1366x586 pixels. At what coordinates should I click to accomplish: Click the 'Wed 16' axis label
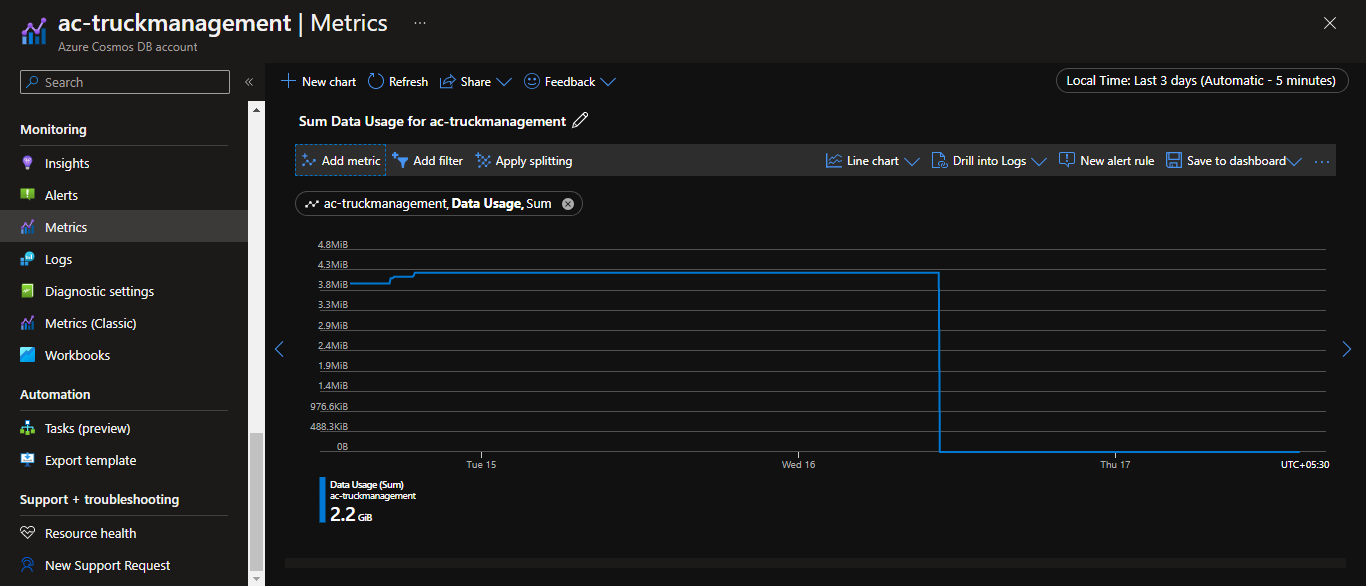click(x=798, y=464)
